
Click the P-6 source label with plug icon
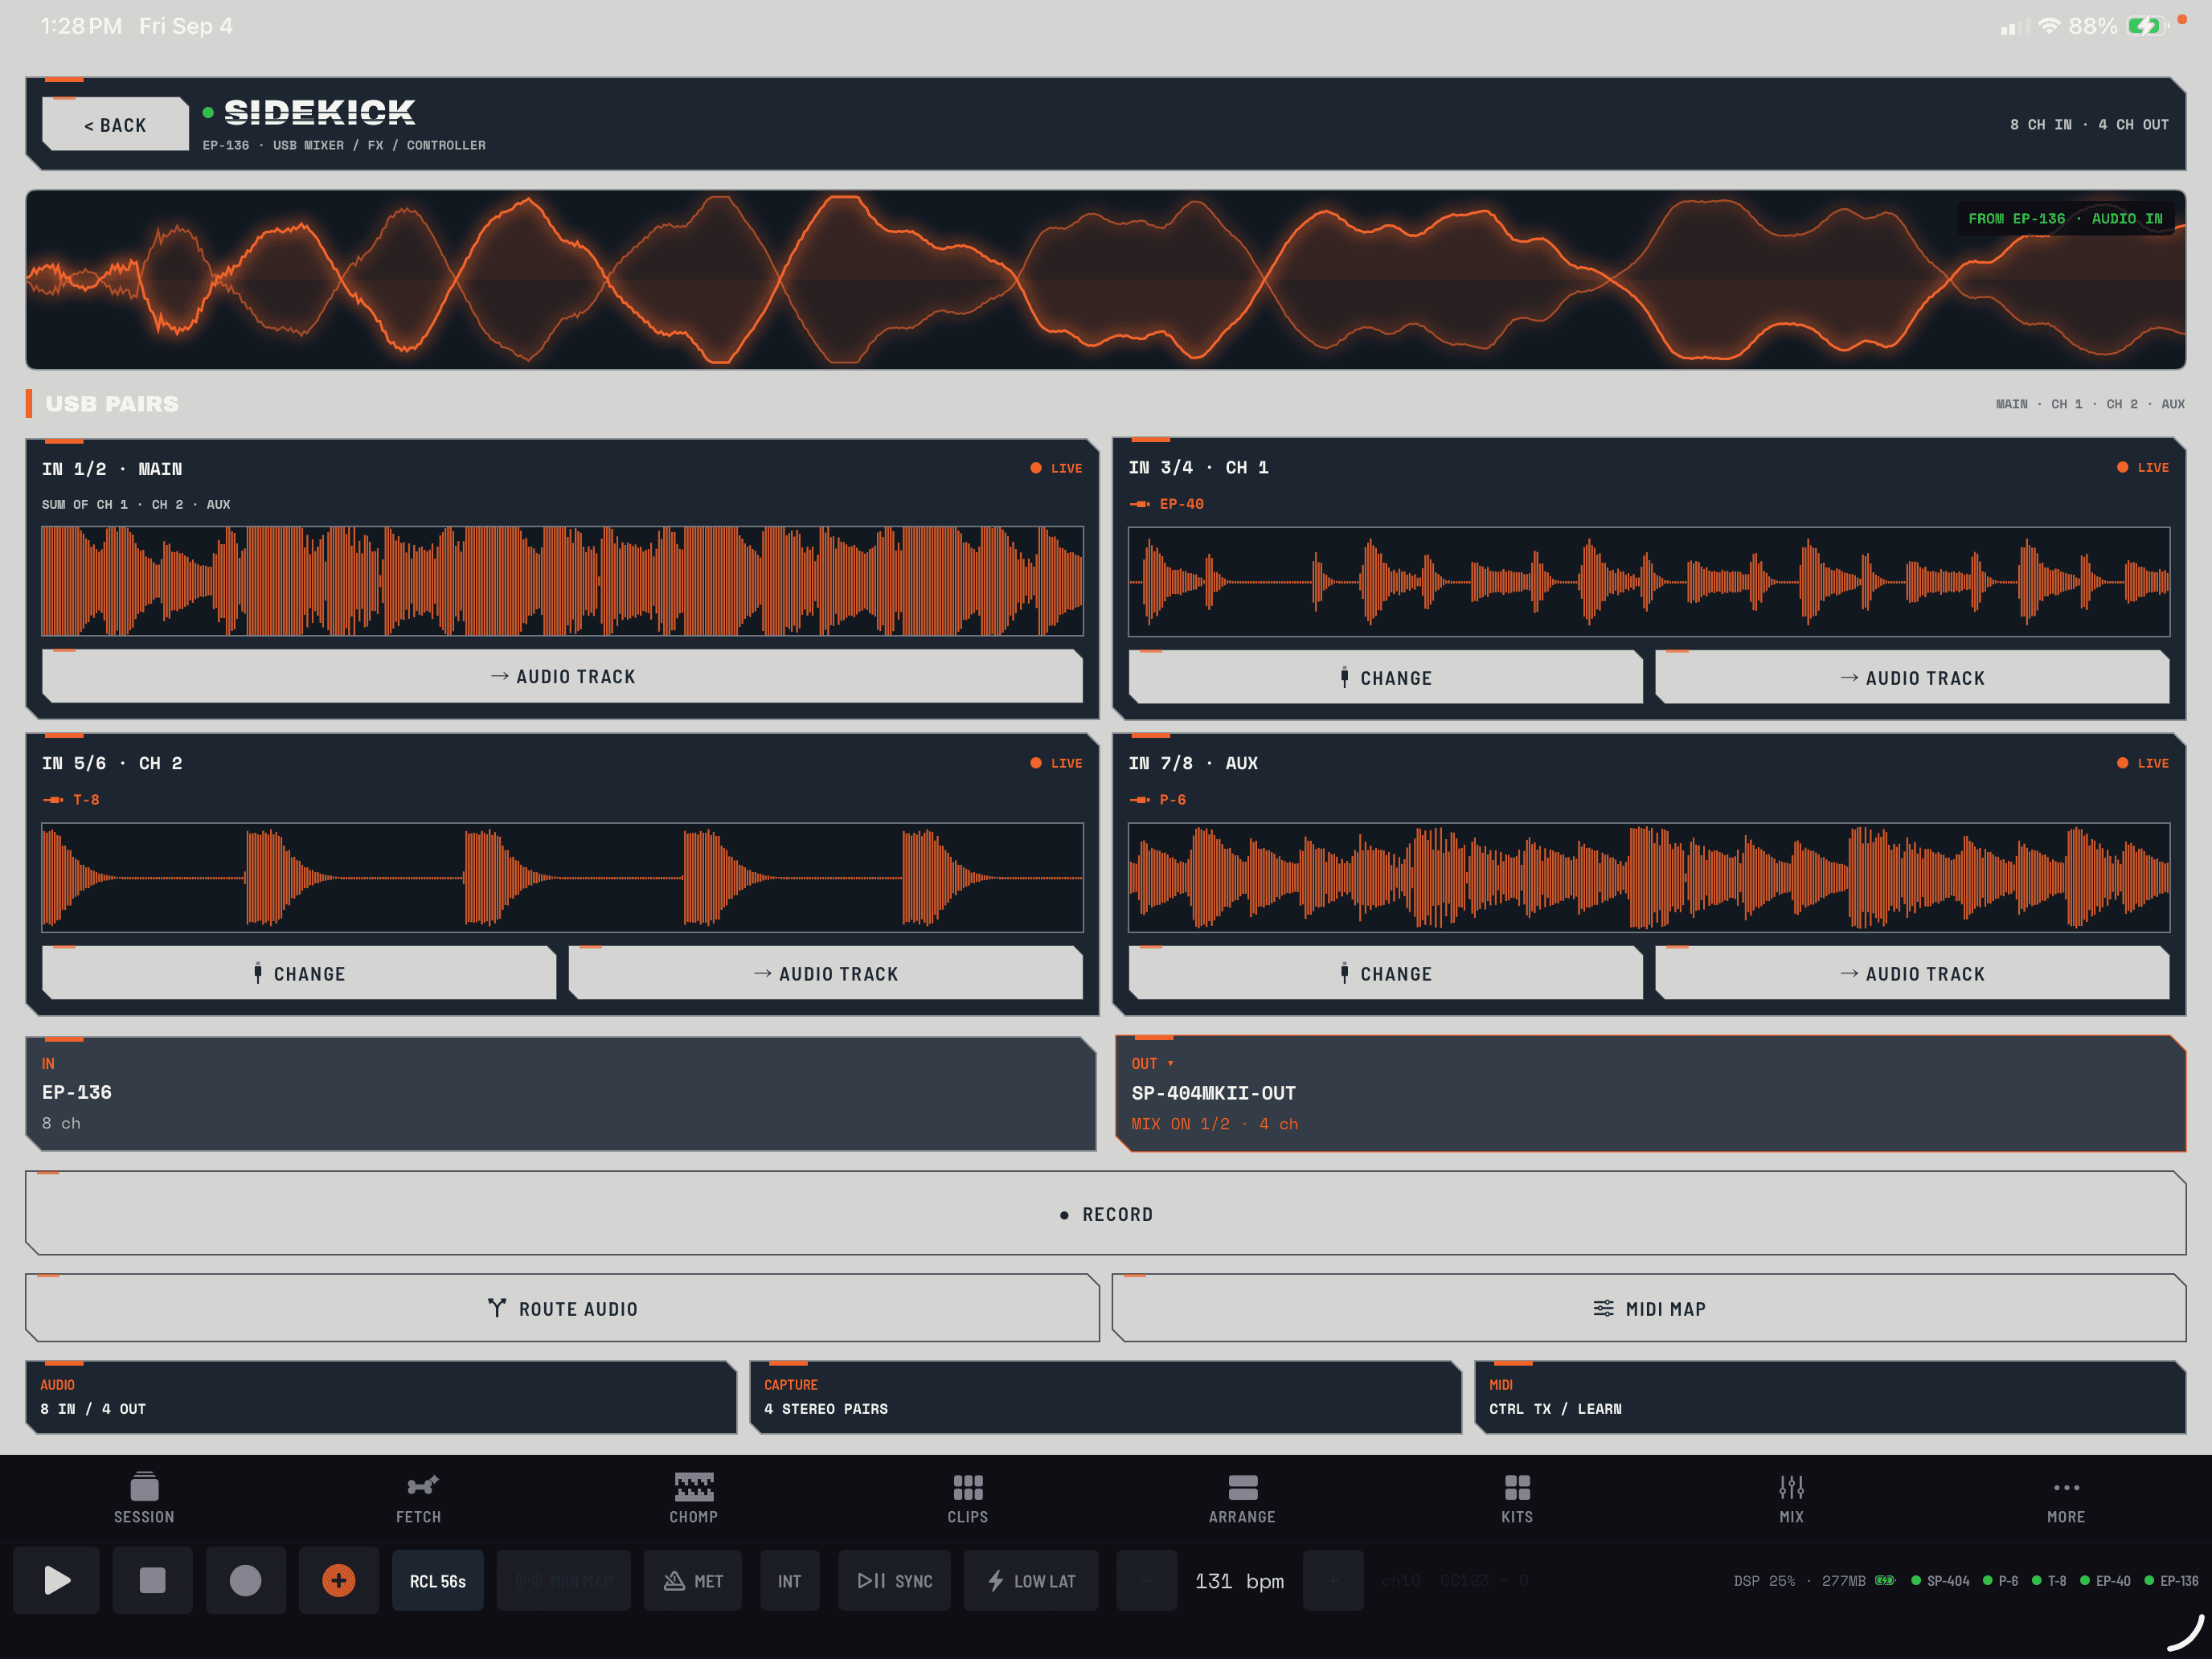pos(1157,800)
